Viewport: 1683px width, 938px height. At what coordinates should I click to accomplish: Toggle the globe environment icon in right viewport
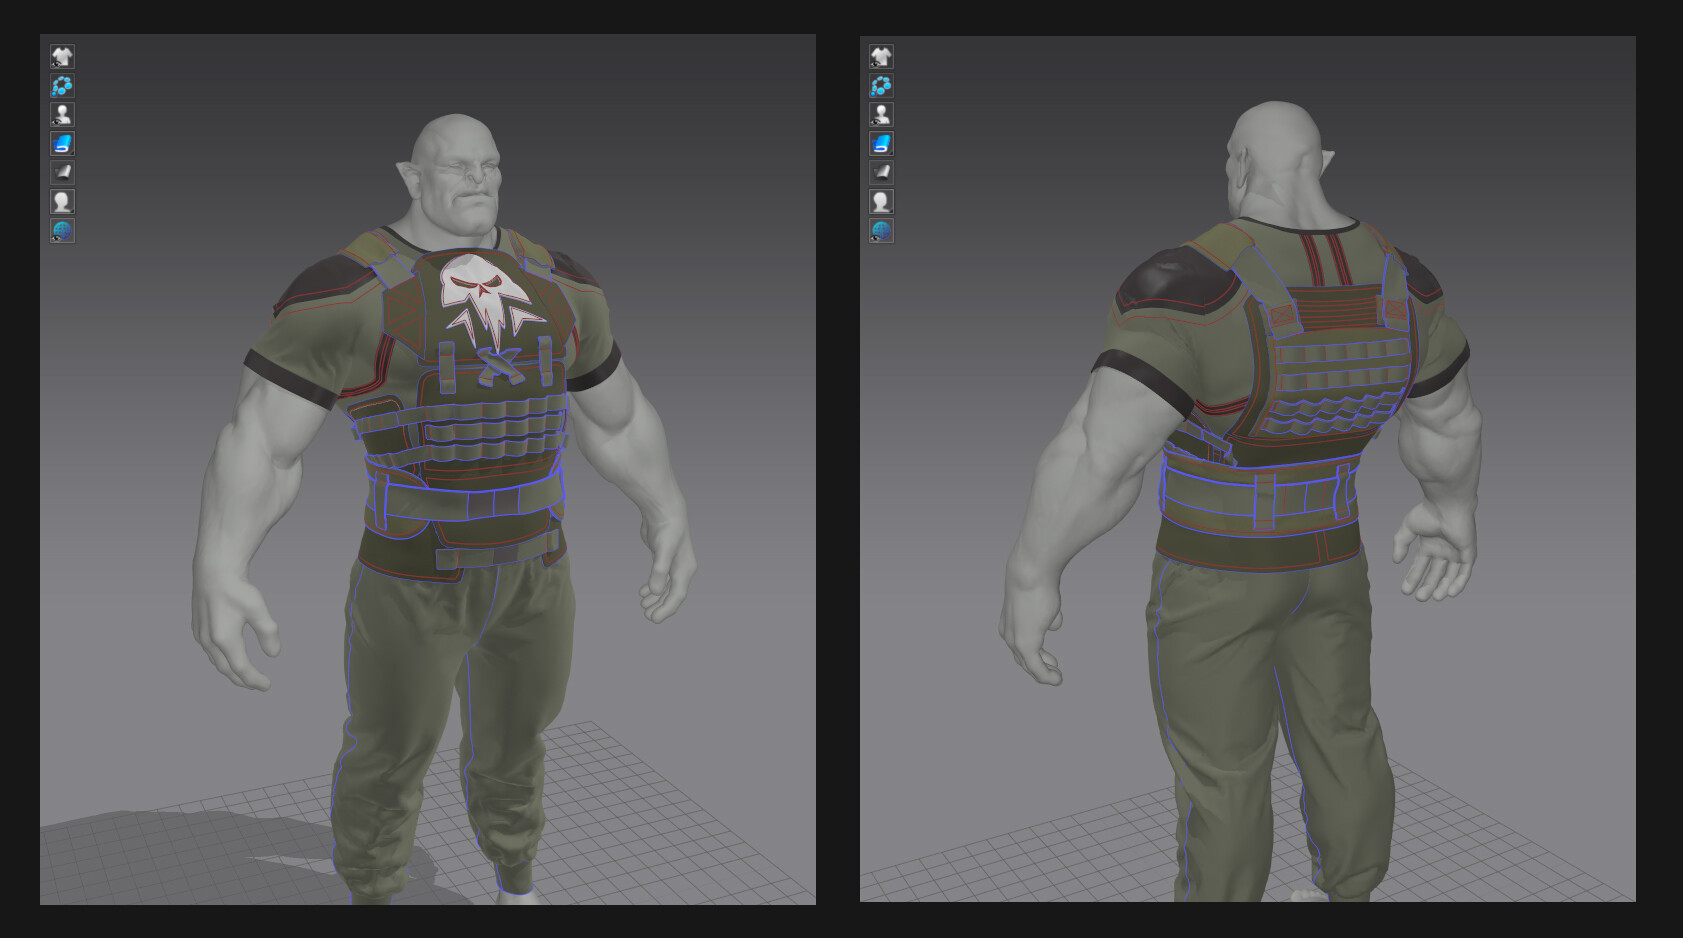coord(880,227)
